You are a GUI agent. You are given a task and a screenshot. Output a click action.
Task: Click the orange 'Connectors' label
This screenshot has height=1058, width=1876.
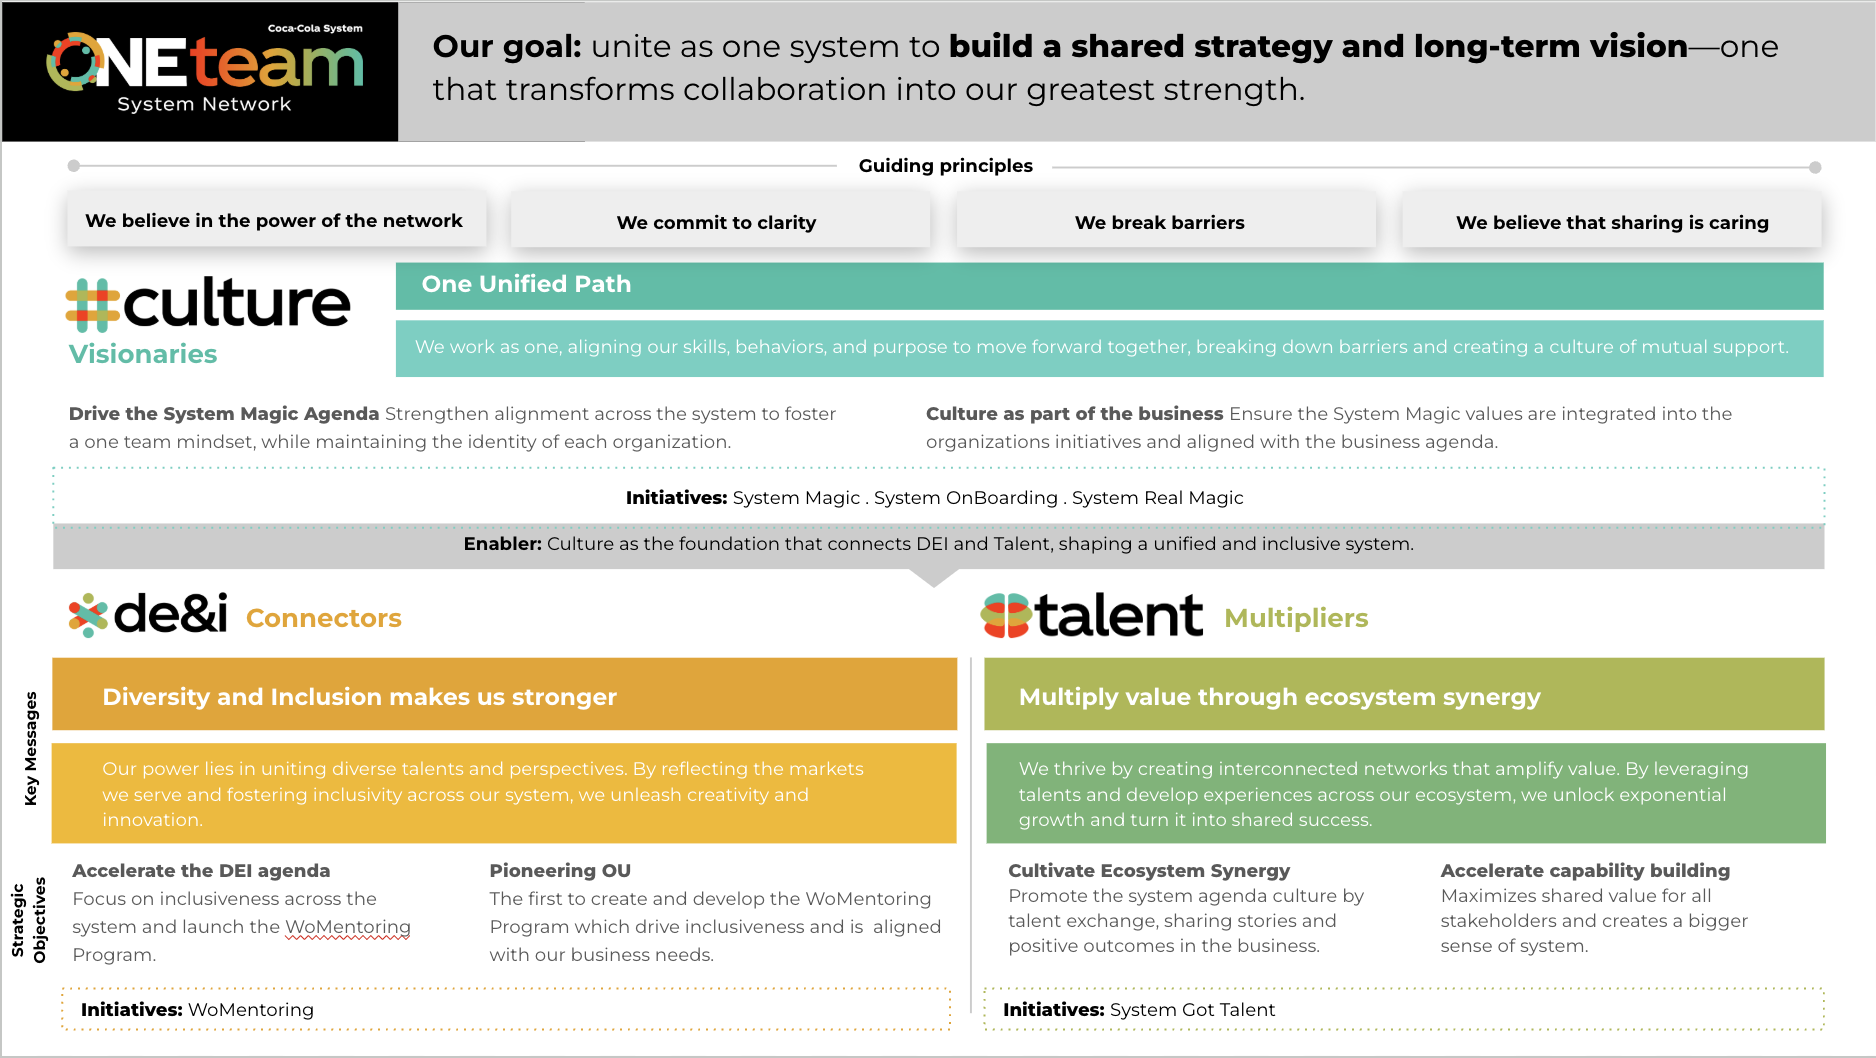(324, 618)
